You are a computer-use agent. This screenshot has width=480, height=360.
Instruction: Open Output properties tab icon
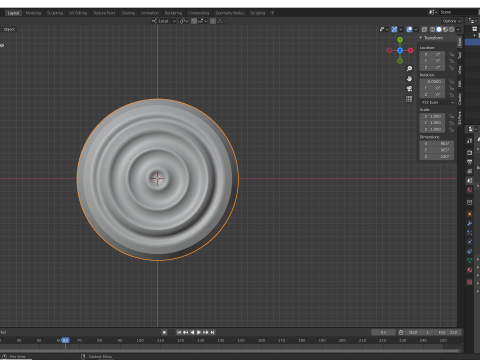[470, 162]
